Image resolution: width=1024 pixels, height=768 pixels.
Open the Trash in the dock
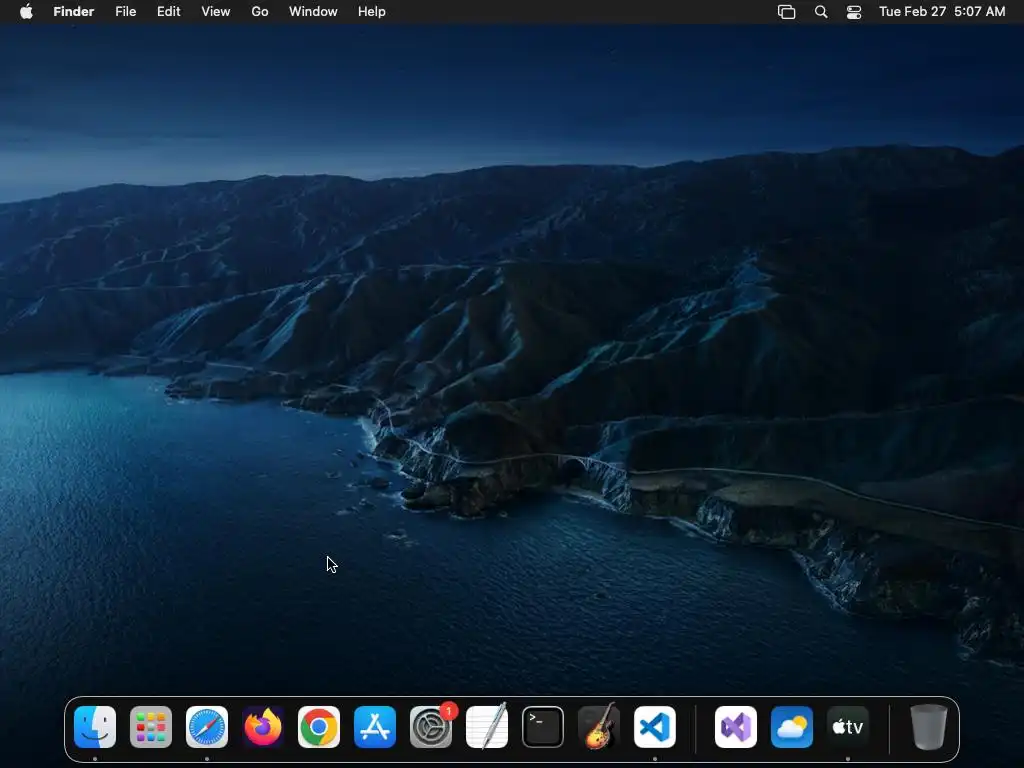tap(928, 727)
